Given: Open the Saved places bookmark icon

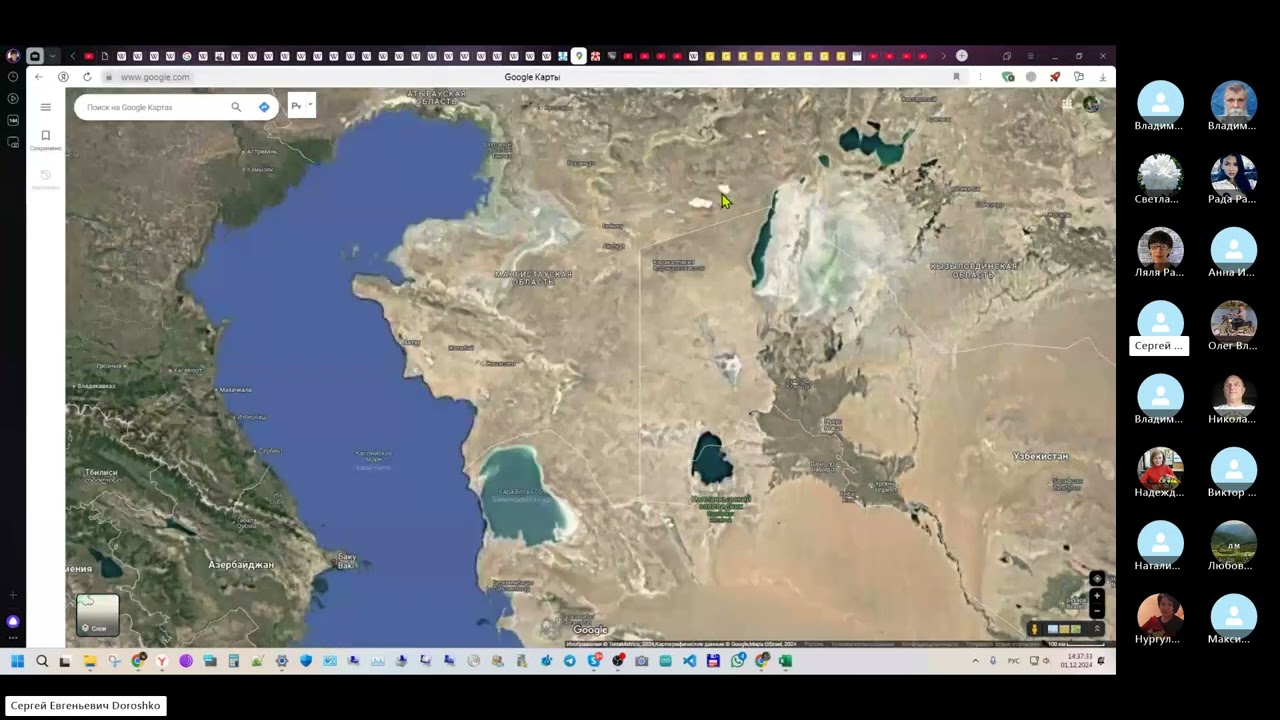Looking at the screenshot, I should click(45, 136).
